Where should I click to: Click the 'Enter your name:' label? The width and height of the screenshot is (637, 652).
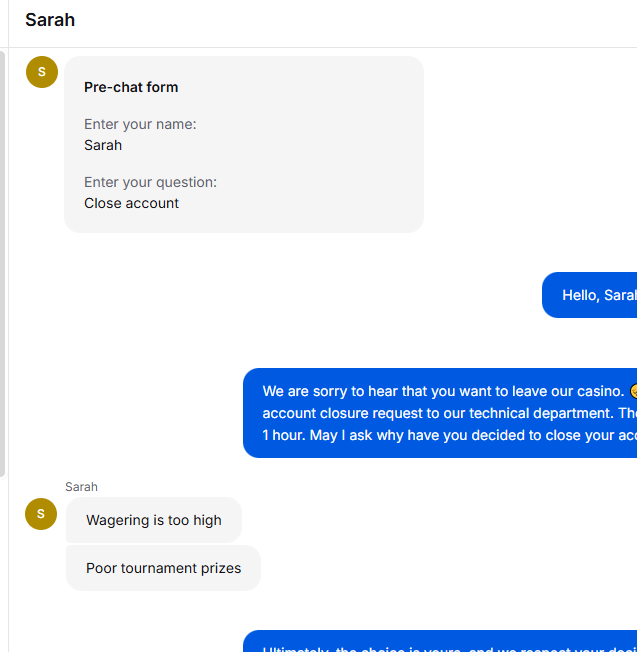140,124
